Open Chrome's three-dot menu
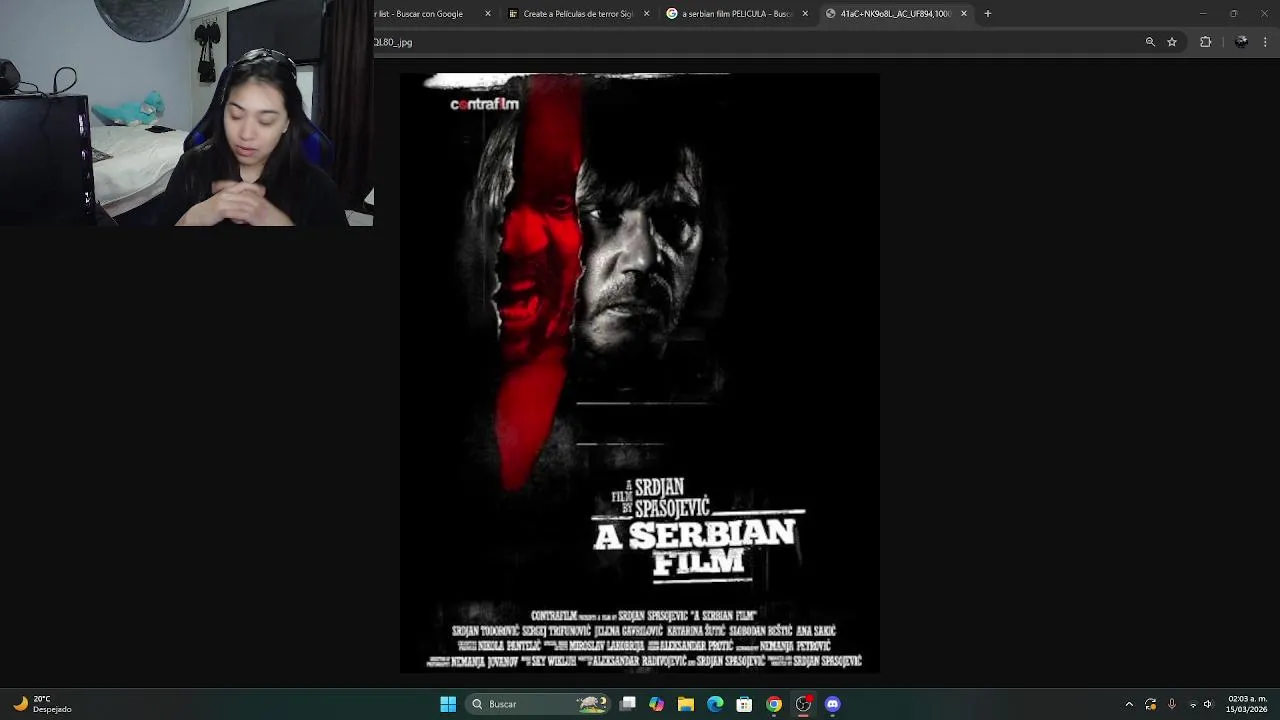The width and height of the screenshot is (1280, 720). click(1265, 42)
